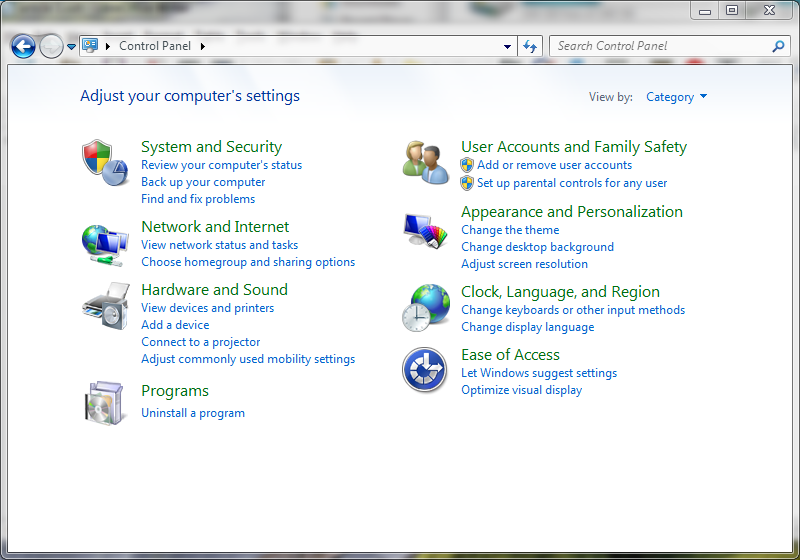Open Clock, Language, and Region heading
The height and width of the screenshot is (560, 800).
pos(560,292)
